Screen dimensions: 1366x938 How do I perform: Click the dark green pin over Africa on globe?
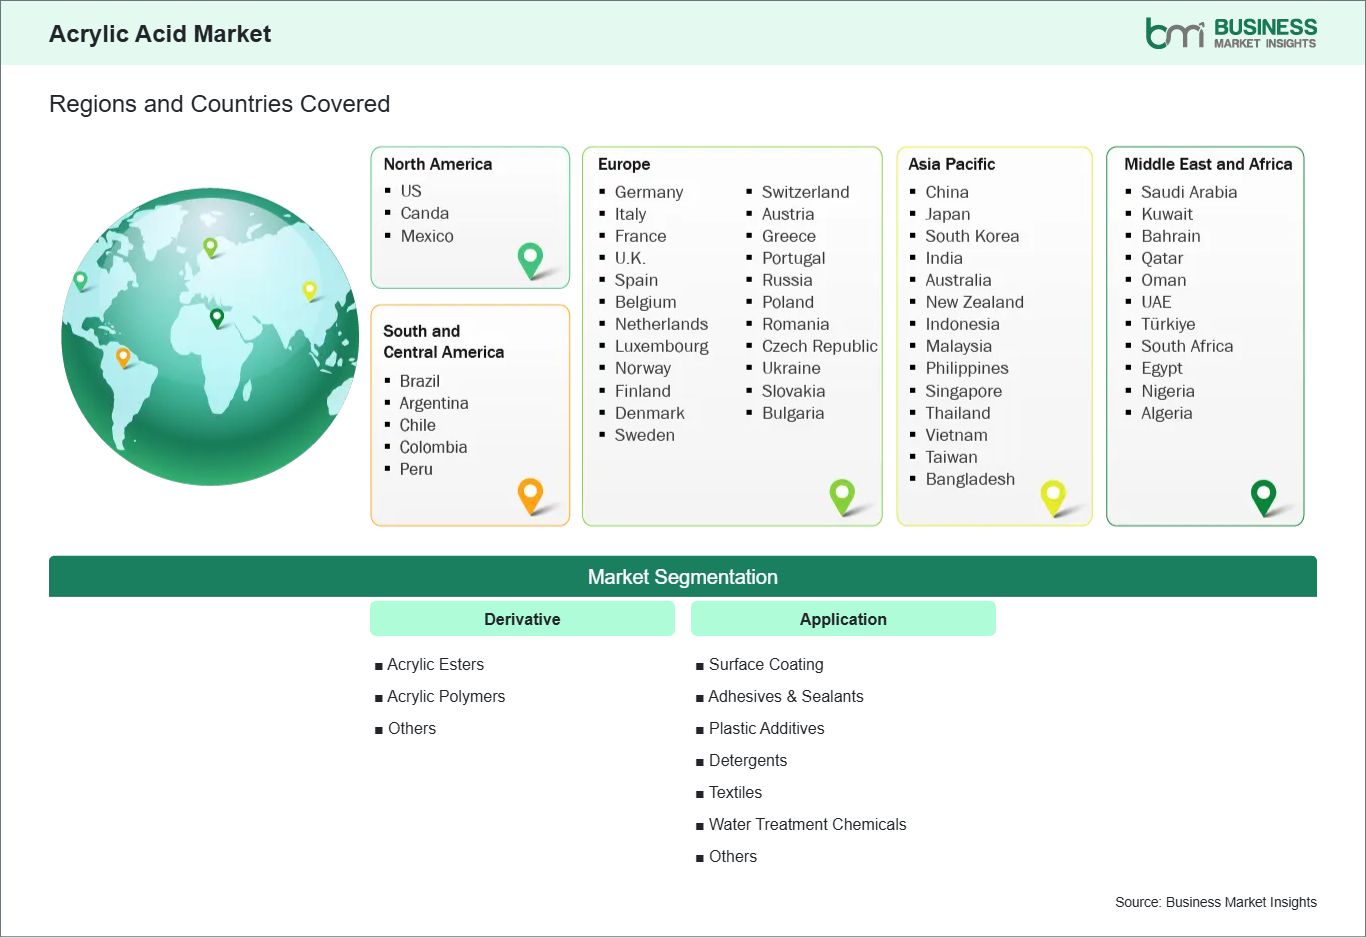(215, 319)
